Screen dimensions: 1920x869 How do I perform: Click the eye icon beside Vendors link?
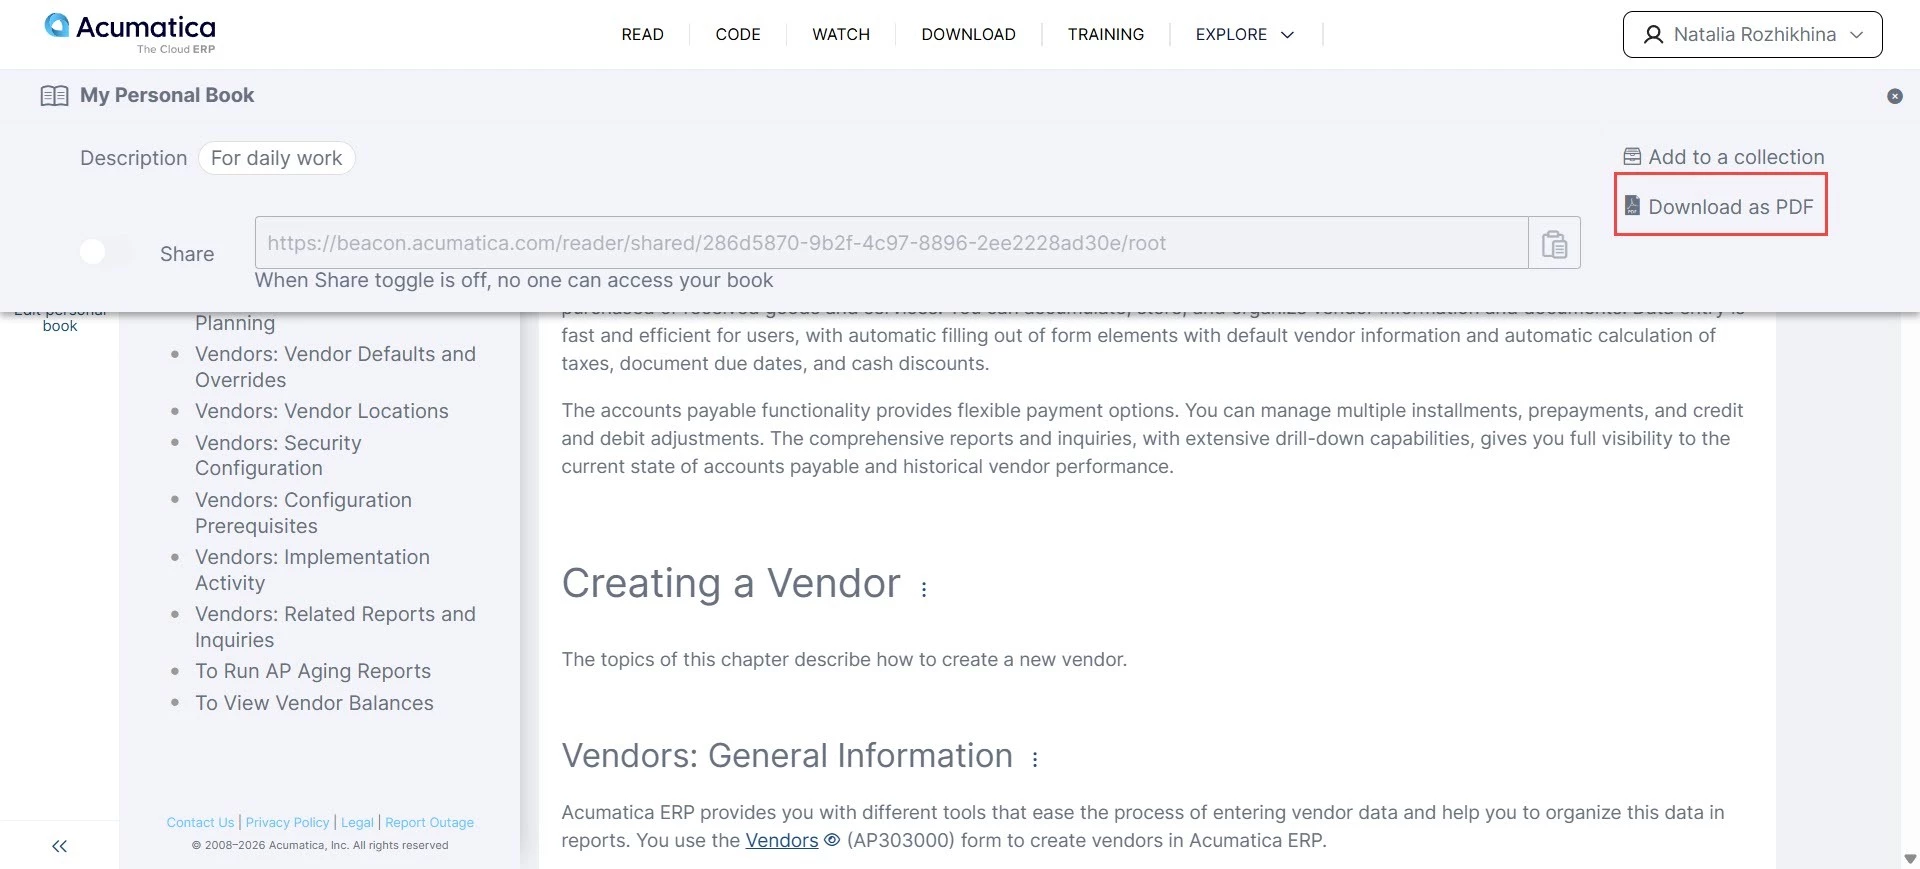tap(832, 840)
